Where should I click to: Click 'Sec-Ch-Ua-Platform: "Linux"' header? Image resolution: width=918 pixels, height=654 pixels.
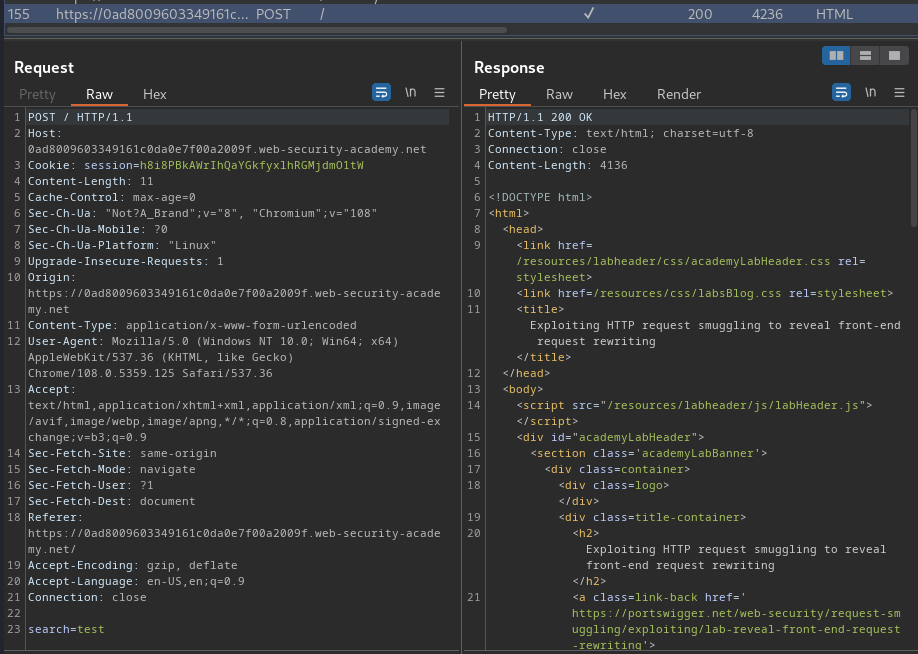[122, 245]
